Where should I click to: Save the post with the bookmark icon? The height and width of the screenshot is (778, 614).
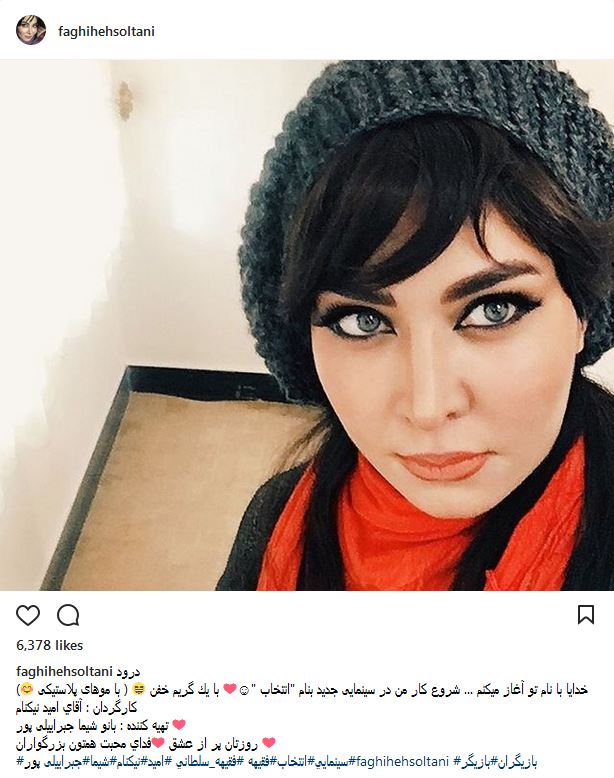[x=586, y=615]
